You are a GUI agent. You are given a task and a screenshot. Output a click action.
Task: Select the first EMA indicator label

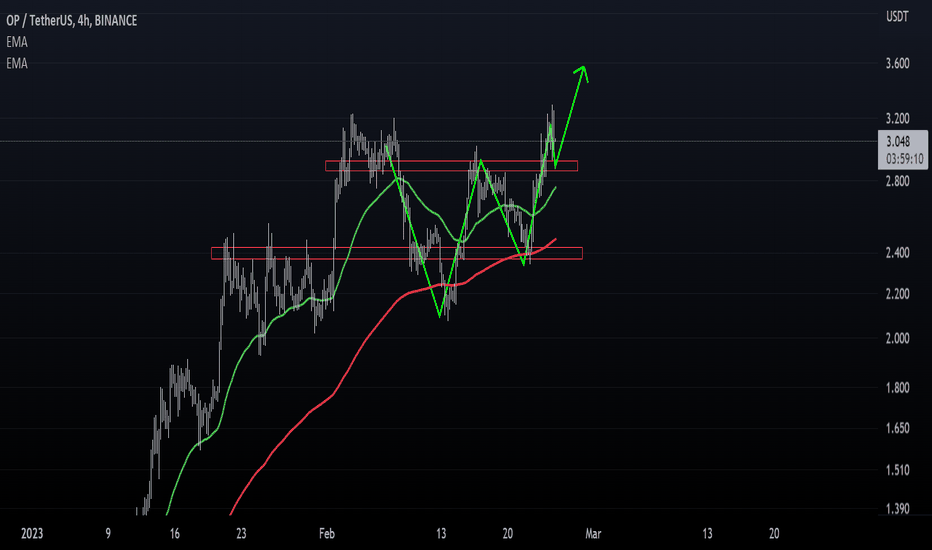pyautogui.click(x=17, y=42)
